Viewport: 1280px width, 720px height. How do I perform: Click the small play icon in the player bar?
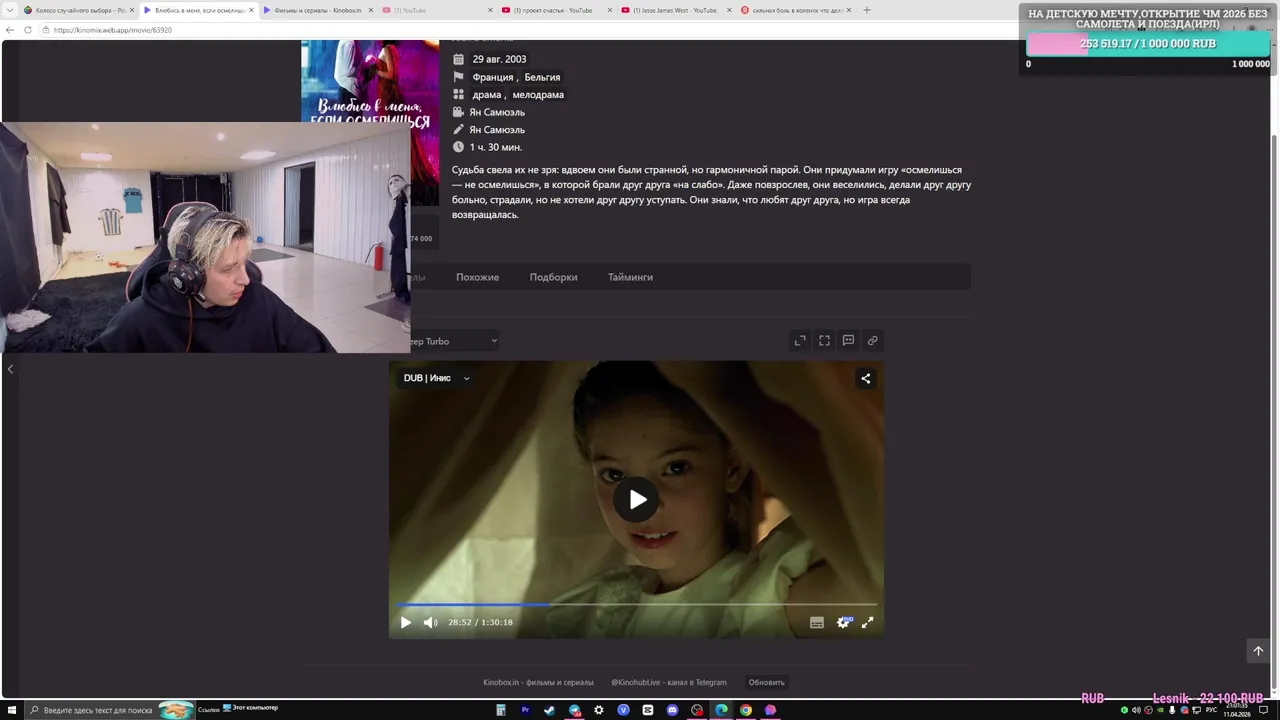click(406, 622)
